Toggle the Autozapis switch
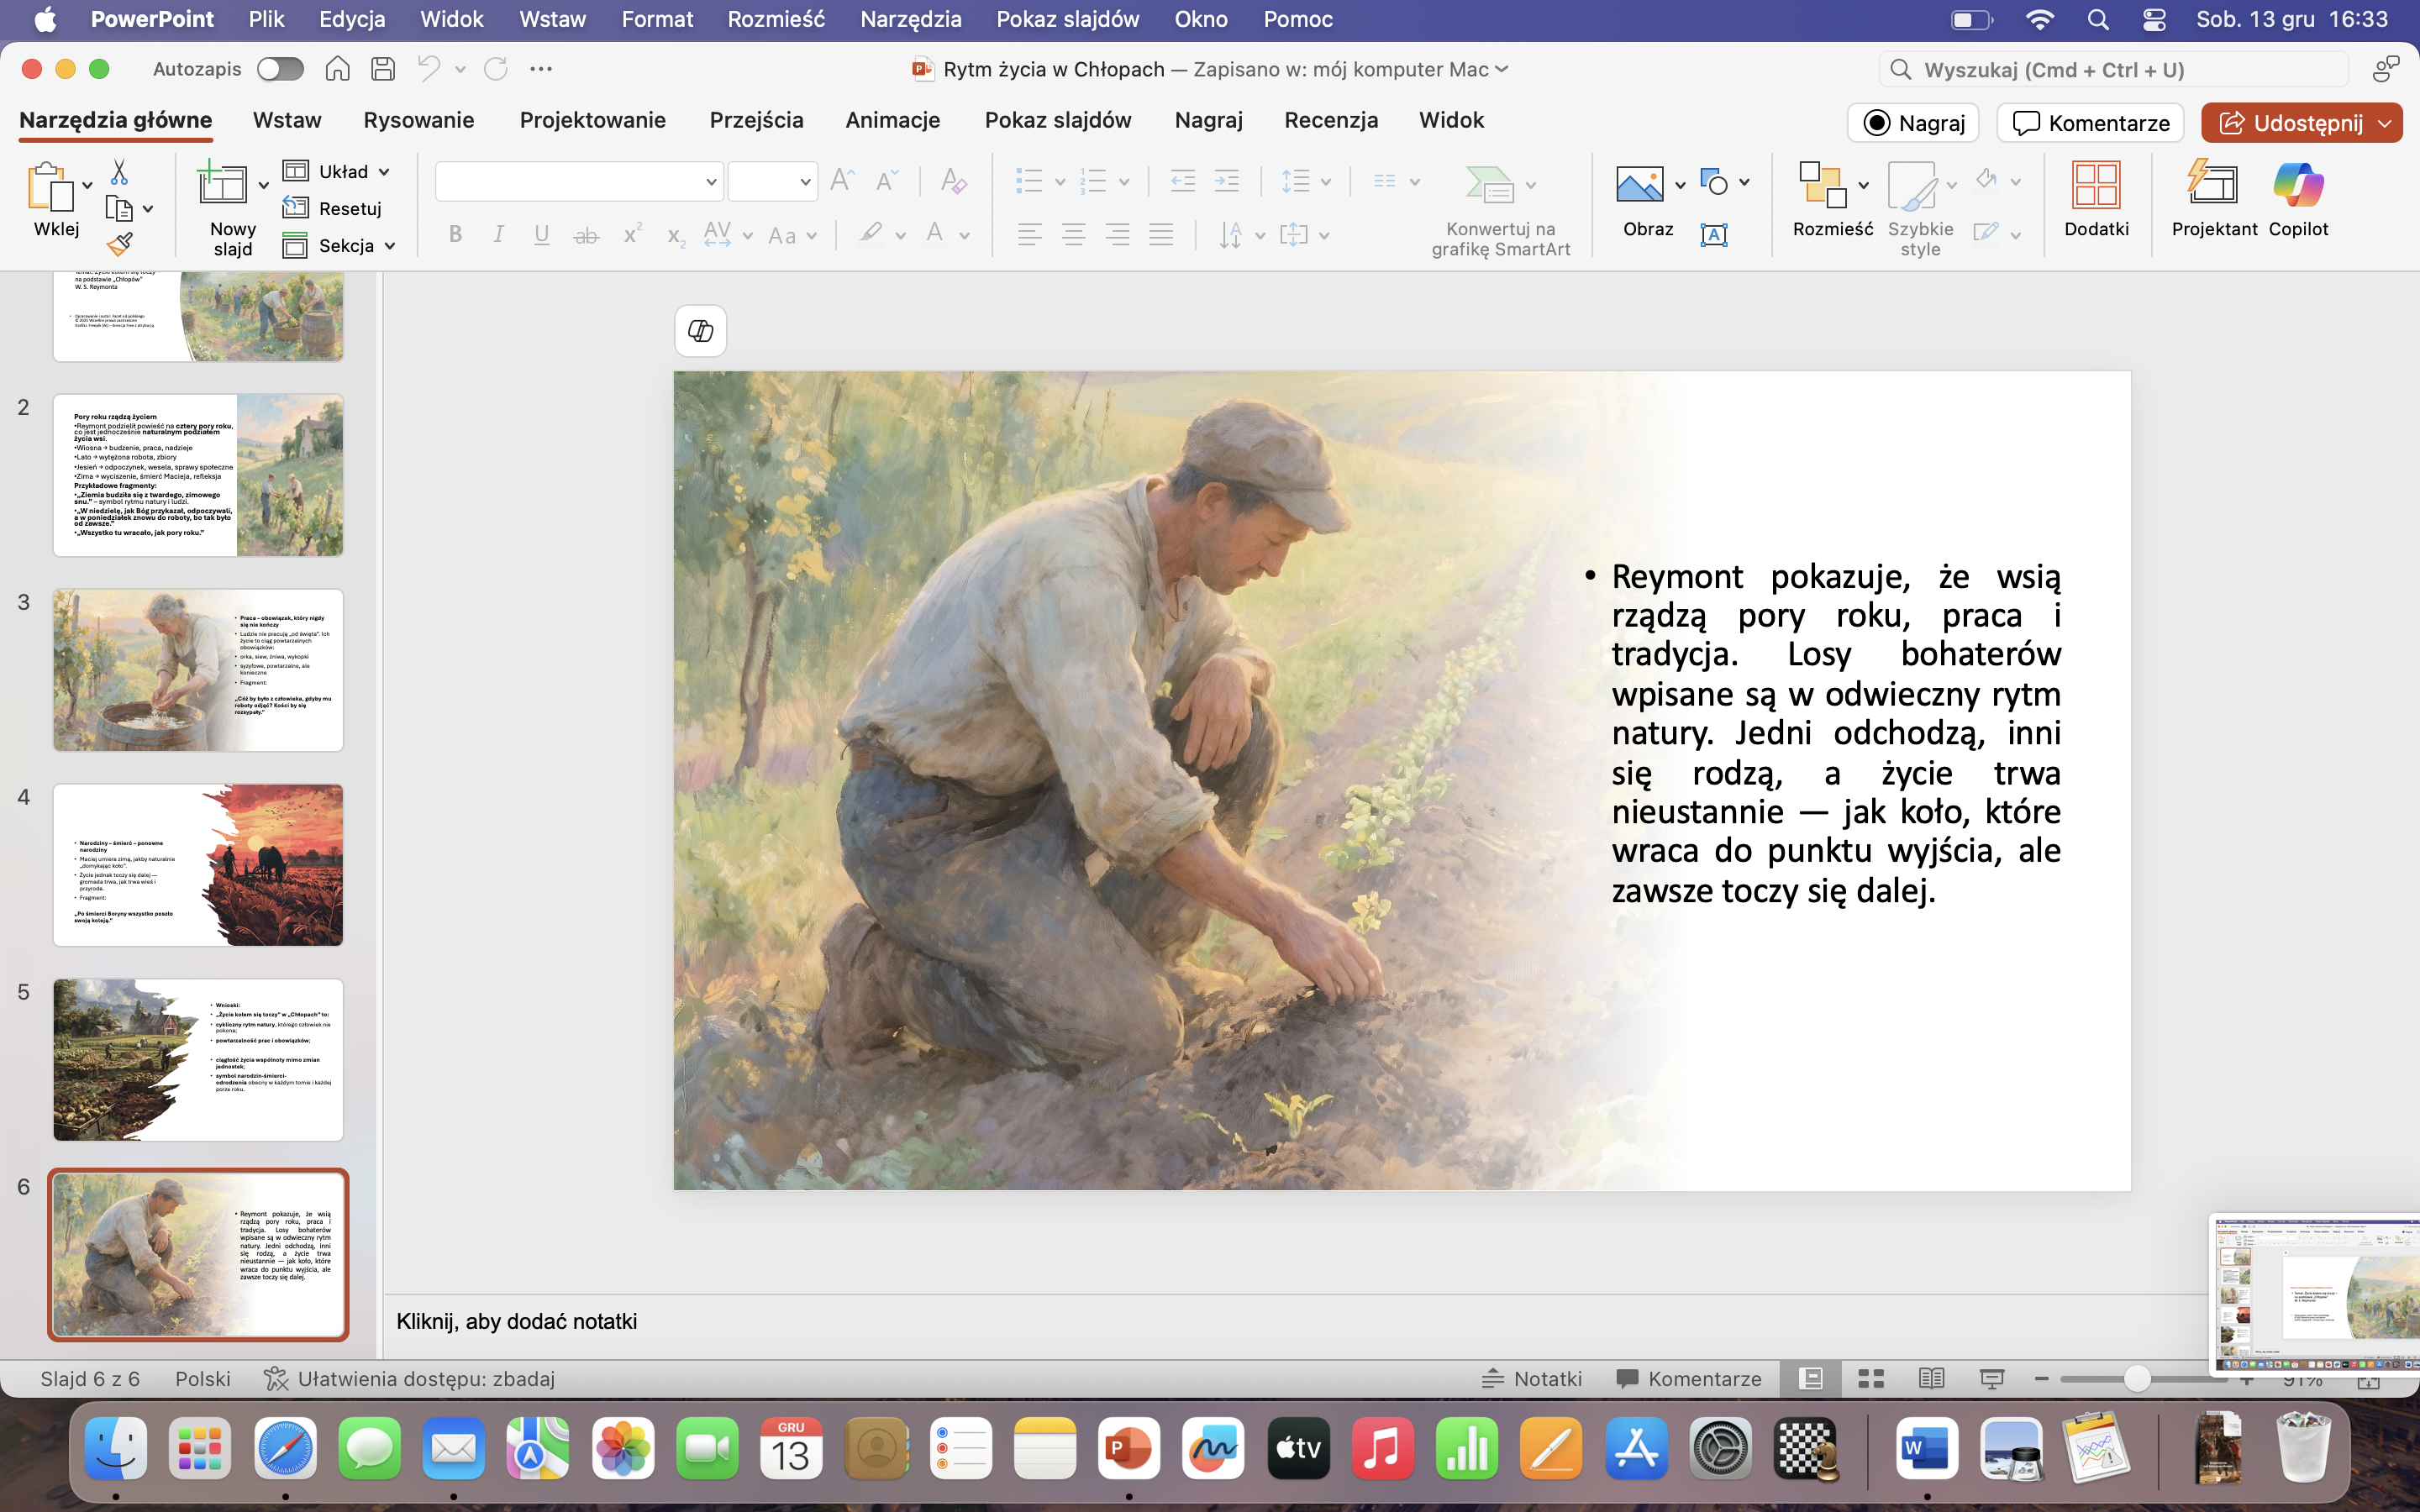 pyautogui.click(x=279, y=69)
